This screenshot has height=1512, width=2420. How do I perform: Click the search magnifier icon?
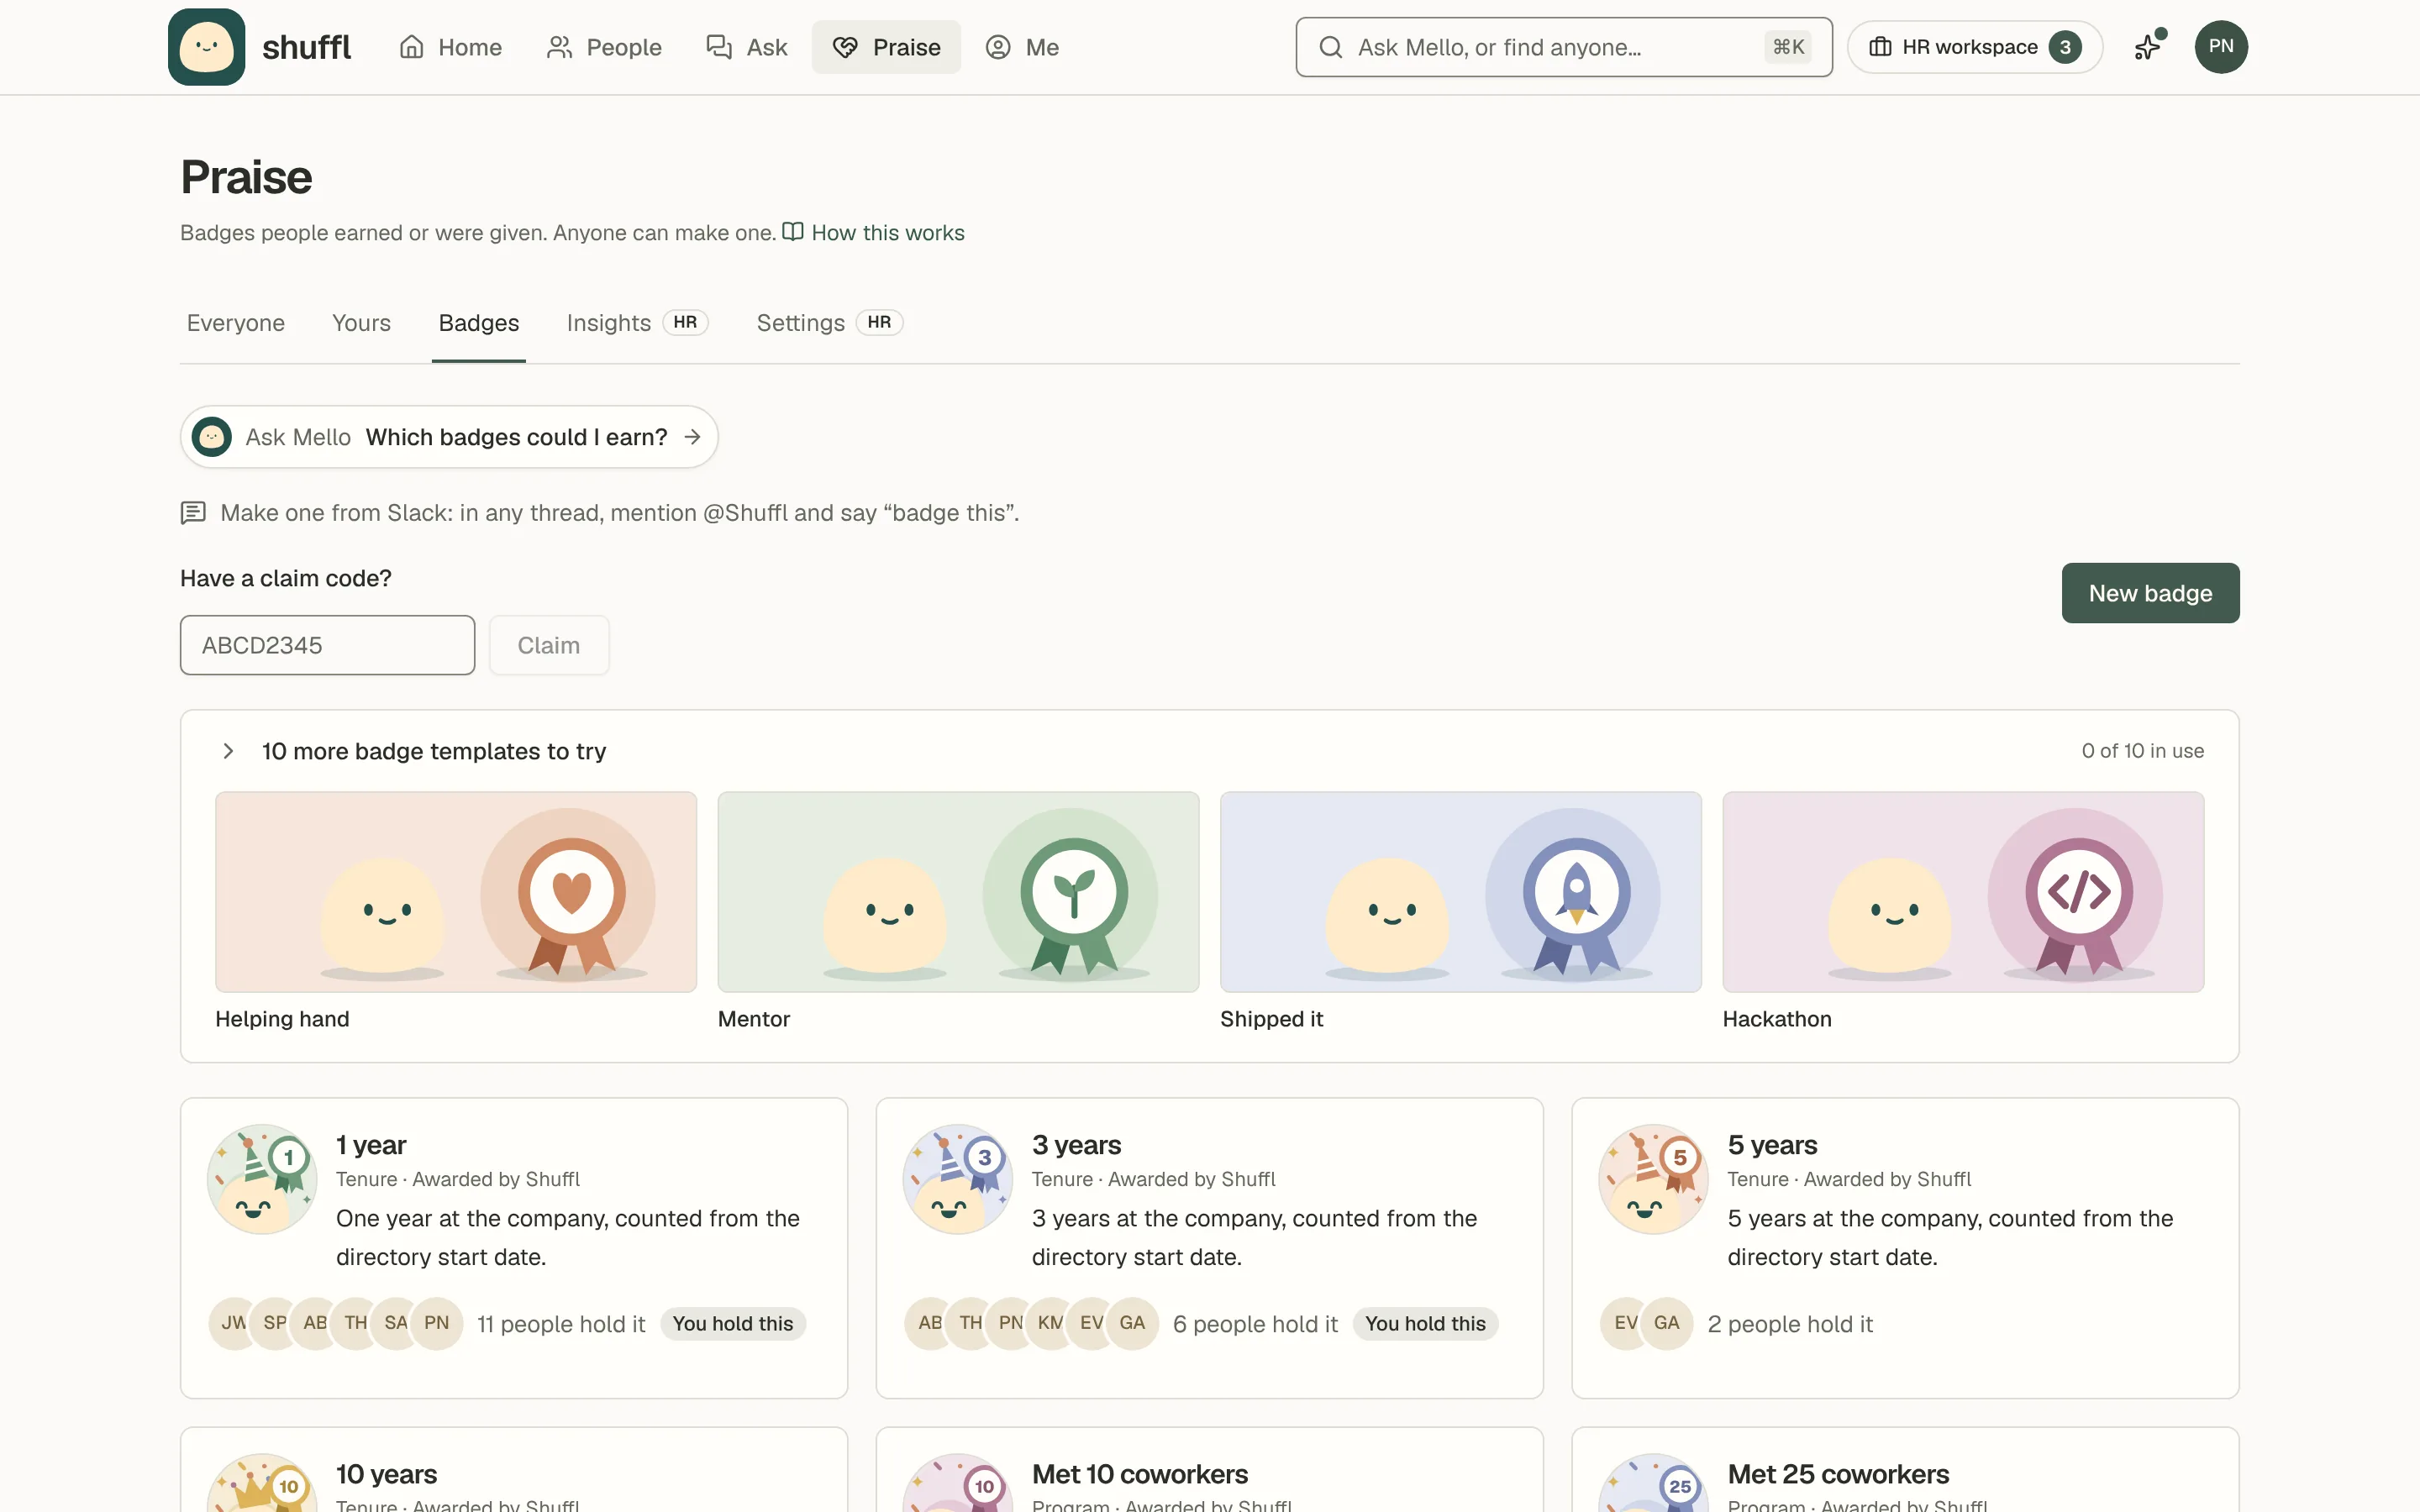tap(1330, 47)
